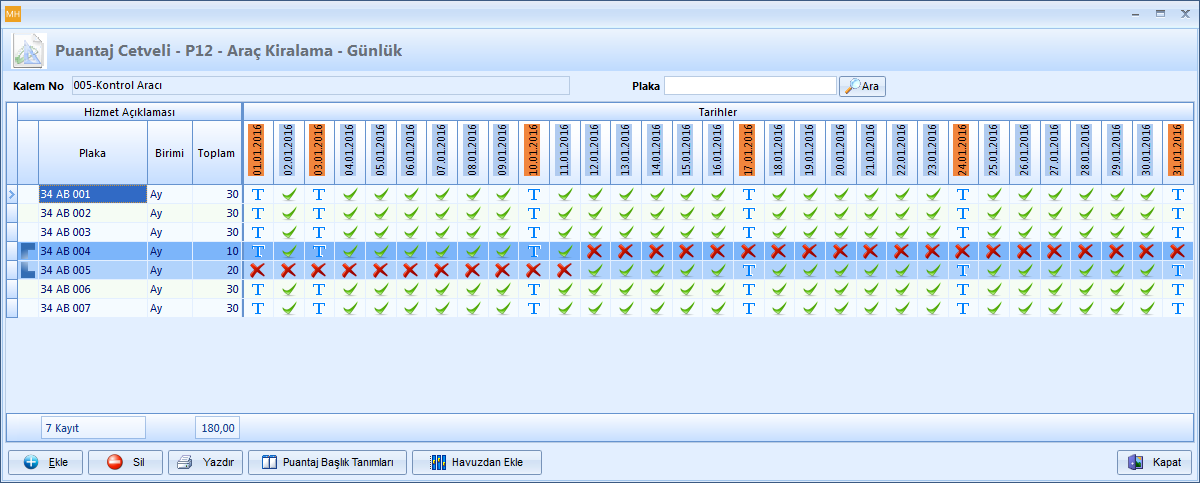Select the 34 AB 006 plate row
The image size is (1200, 483).
coord(92,289)
